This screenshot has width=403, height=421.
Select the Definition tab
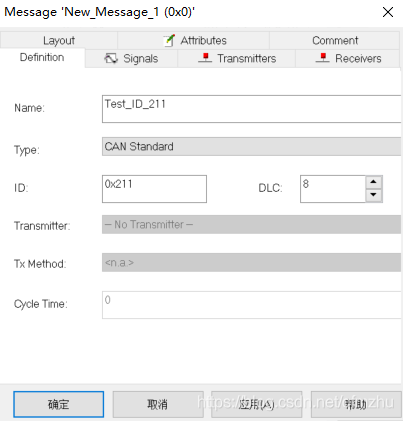click(42, 57)
